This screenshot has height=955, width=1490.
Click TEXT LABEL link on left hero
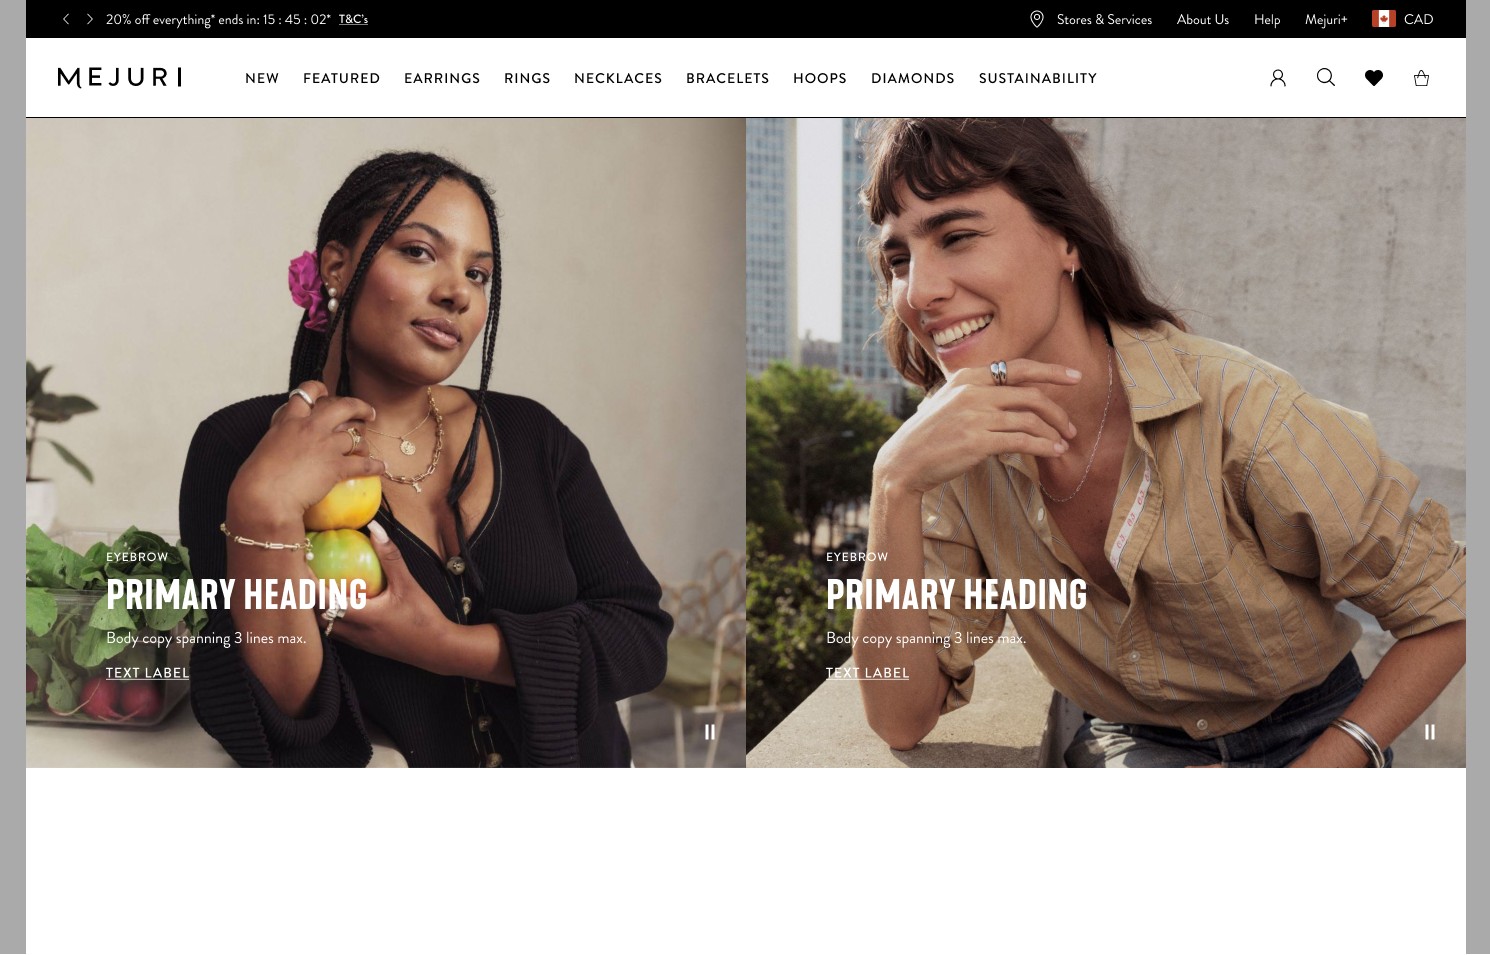pos(148,673)
